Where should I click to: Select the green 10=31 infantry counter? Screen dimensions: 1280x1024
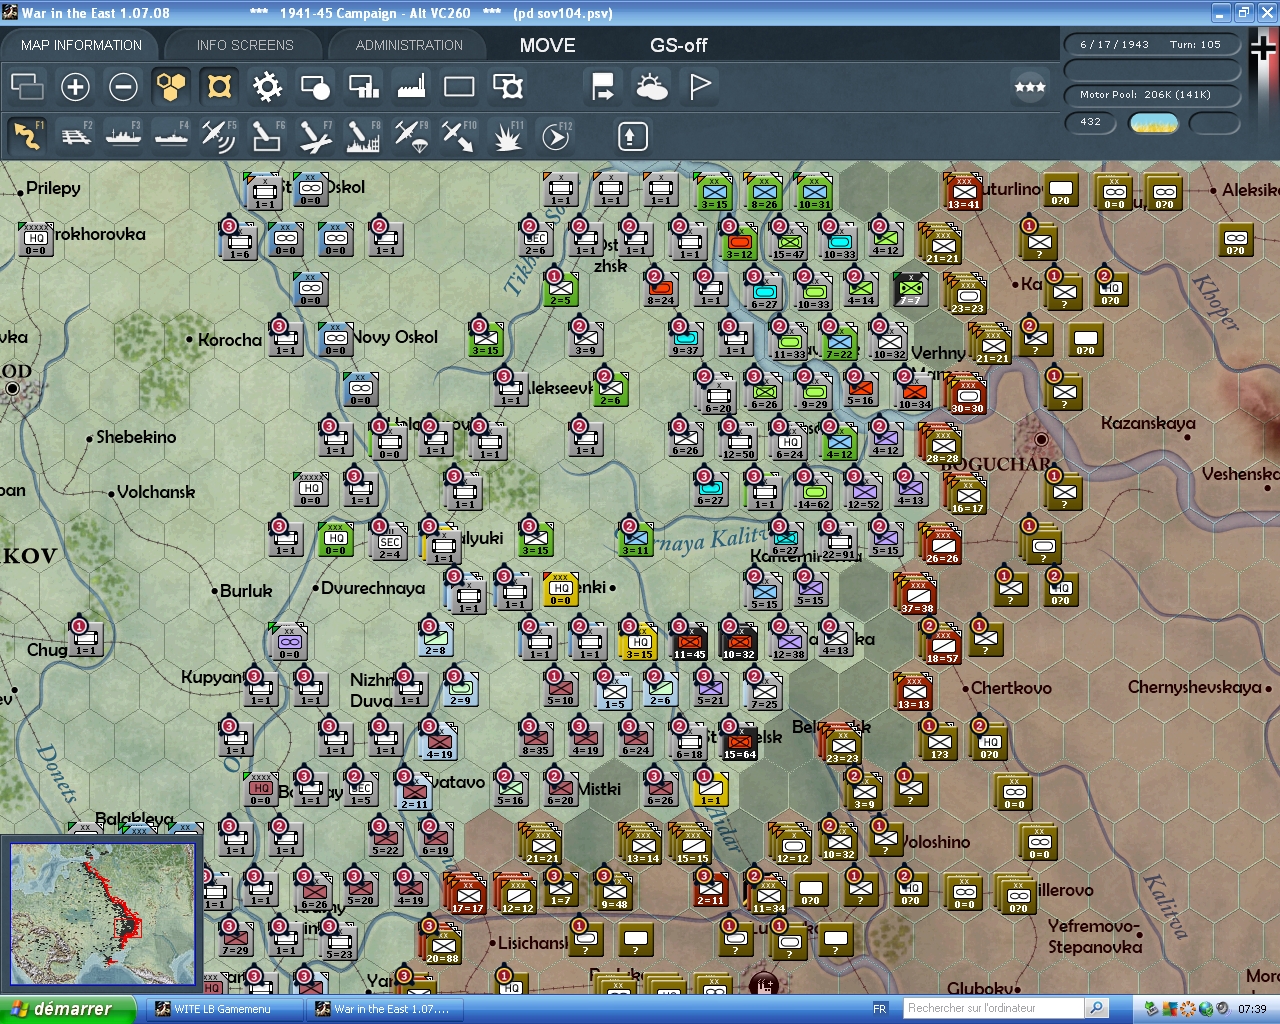coord(814,192)
